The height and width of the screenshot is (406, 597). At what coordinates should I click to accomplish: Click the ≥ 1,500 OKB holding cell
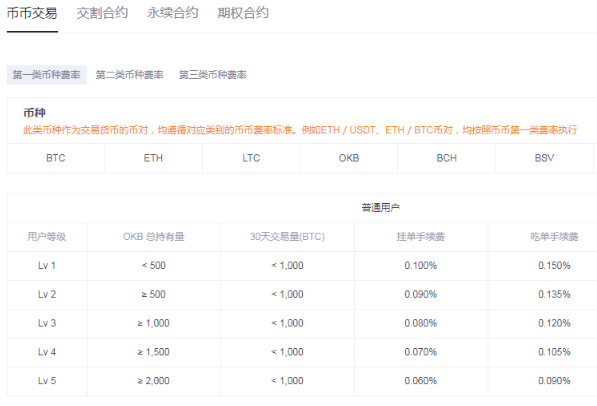tap(153, 352)
